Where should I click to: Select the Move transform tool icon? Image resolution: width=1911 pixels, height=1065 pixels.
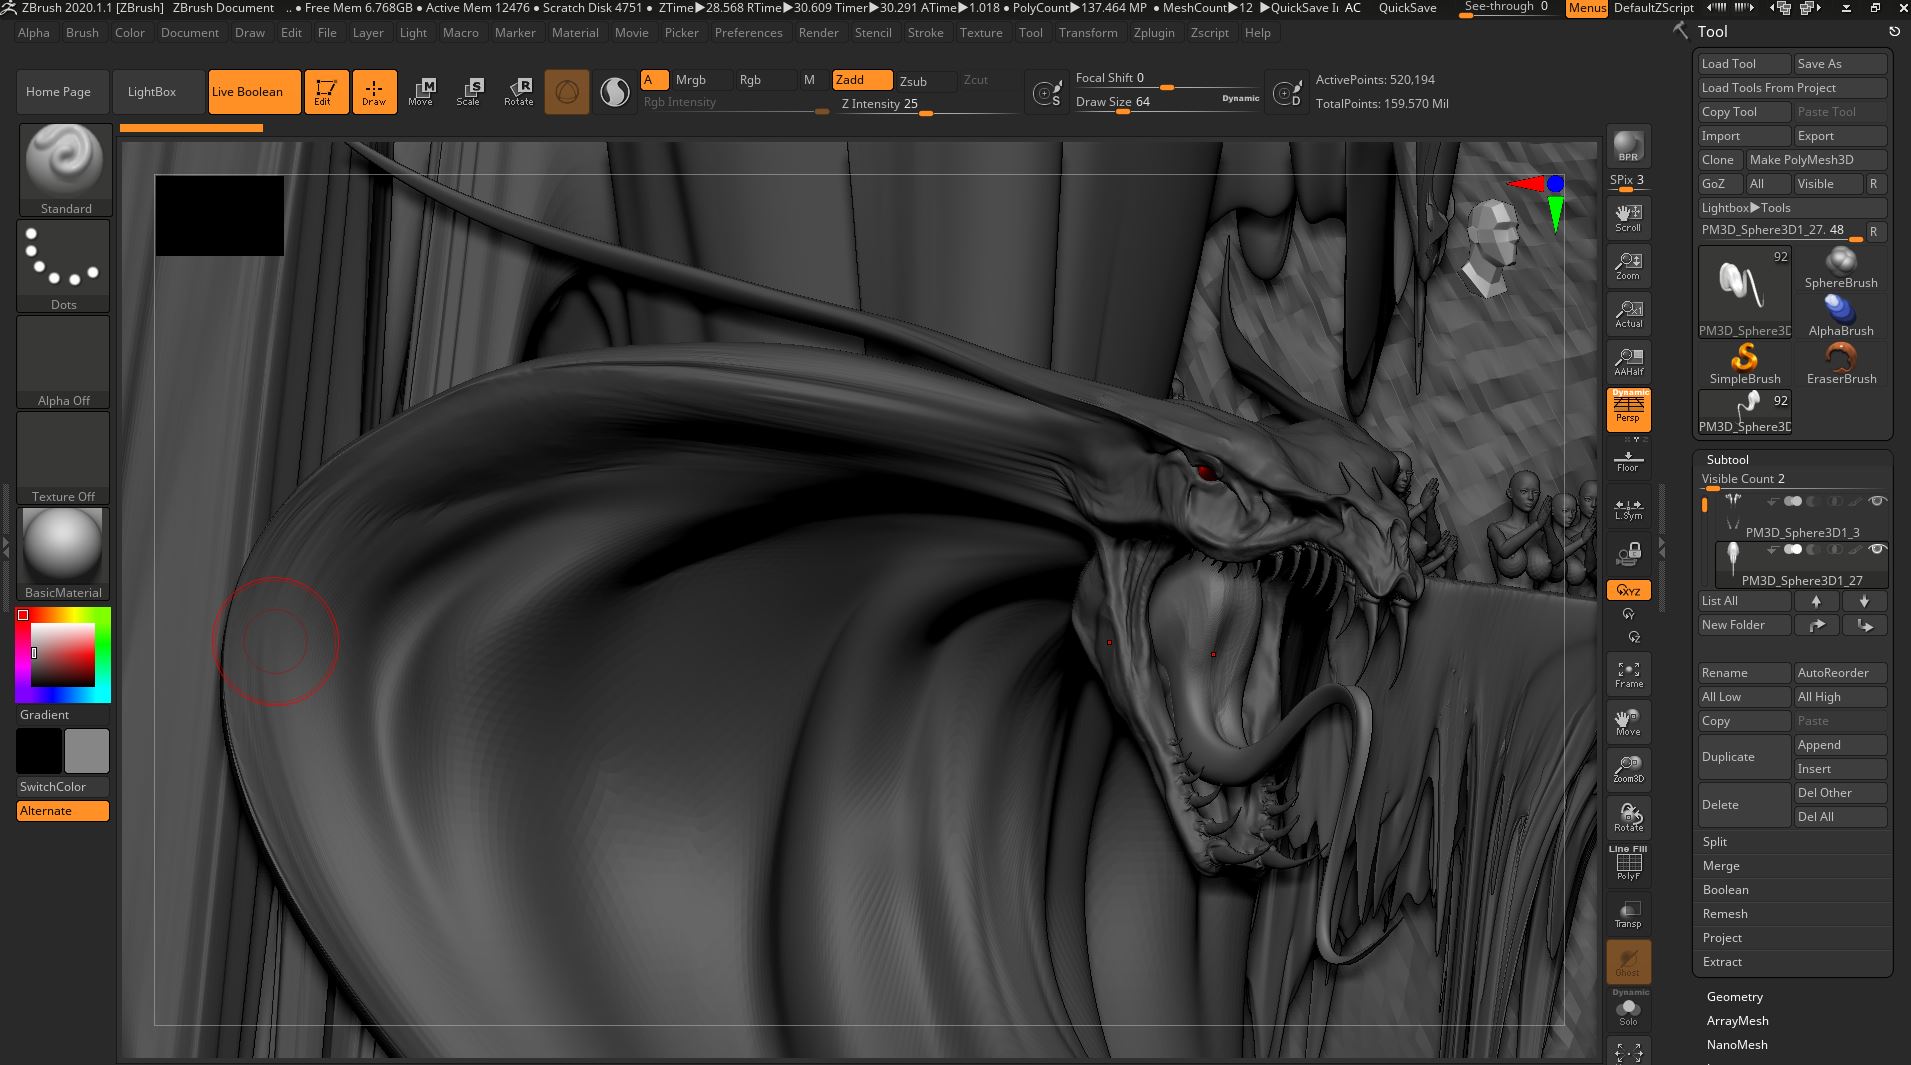[421, 91]
